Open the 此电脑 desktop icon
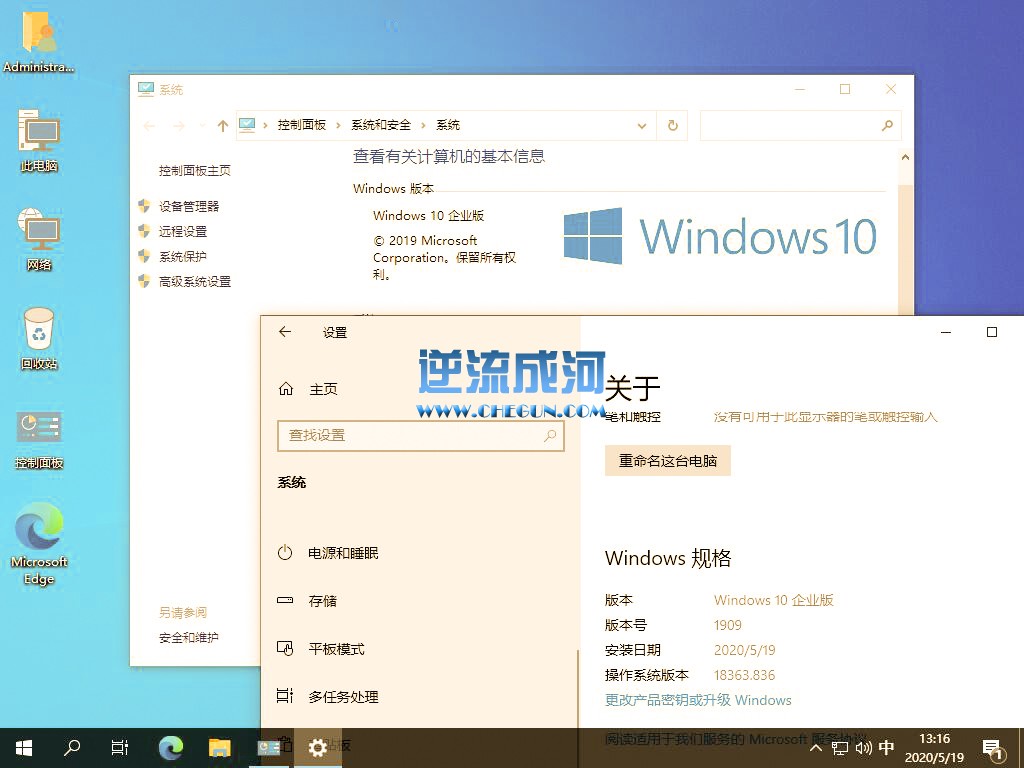1024x768 pixels. pyautogui.click(x=39, y=140)
